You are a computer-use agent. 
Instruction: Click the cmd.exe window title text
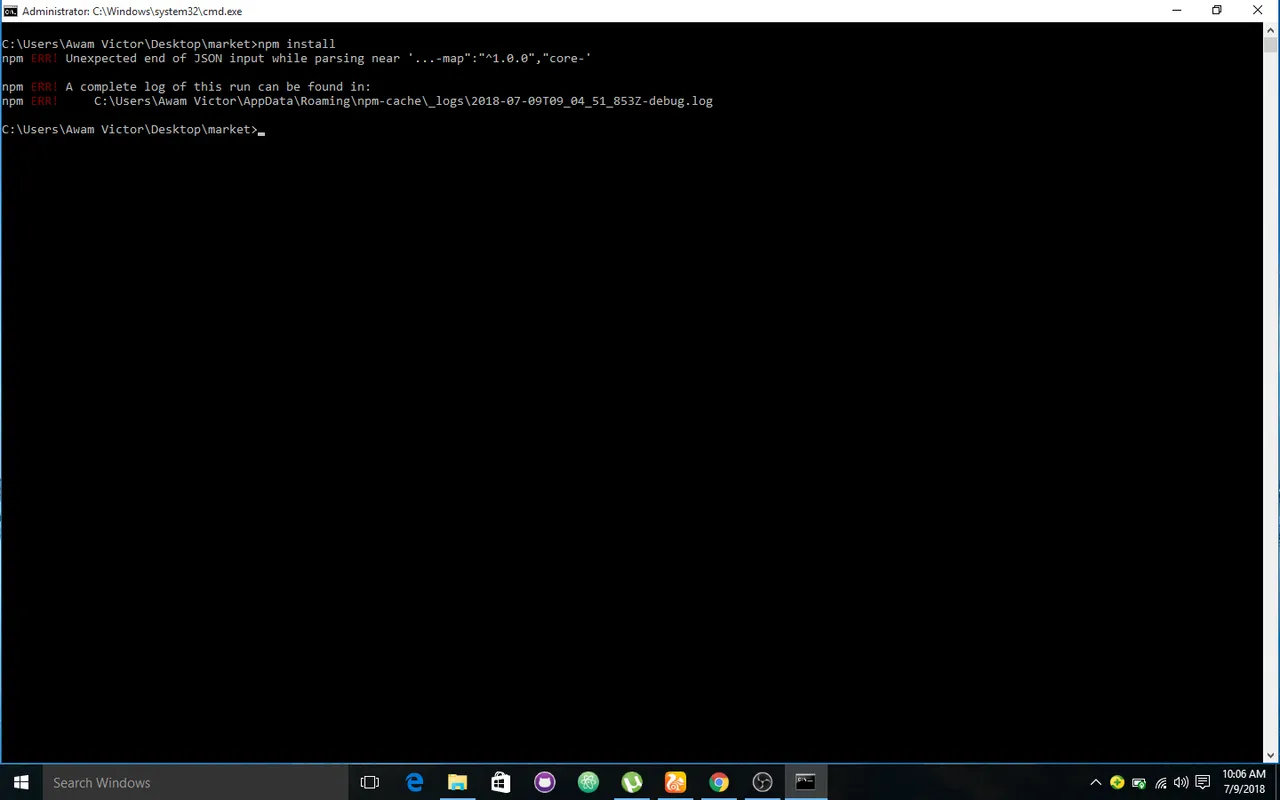(x=132, y=11)
